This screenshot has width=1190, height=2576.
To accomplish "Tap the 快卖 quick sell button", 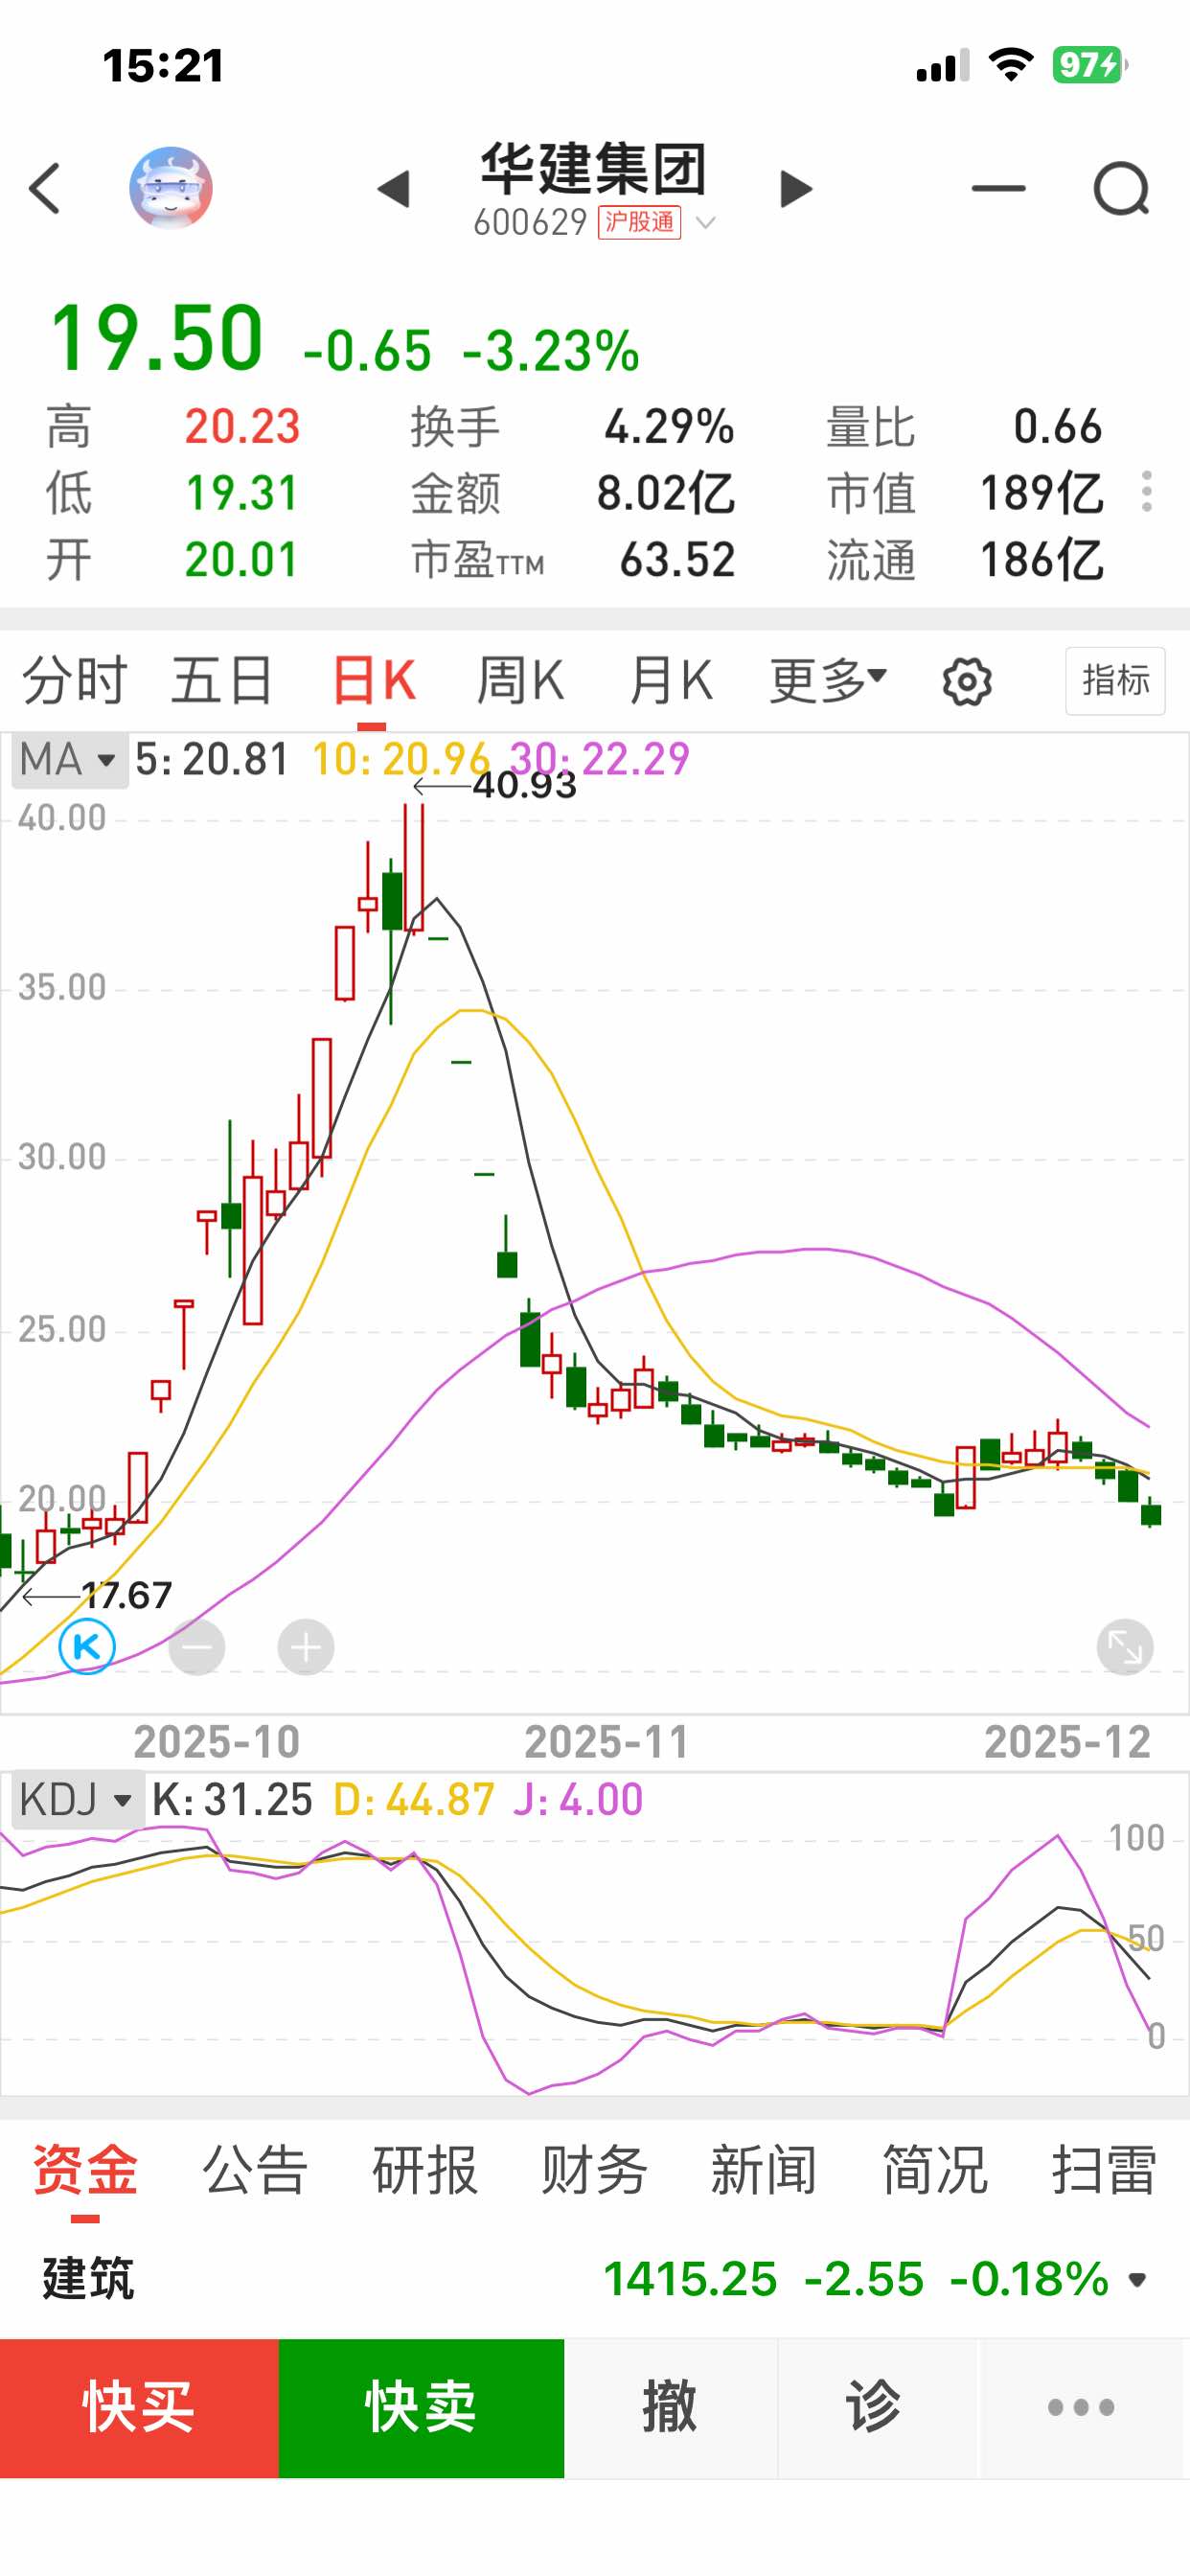I will coord(421,2407).
